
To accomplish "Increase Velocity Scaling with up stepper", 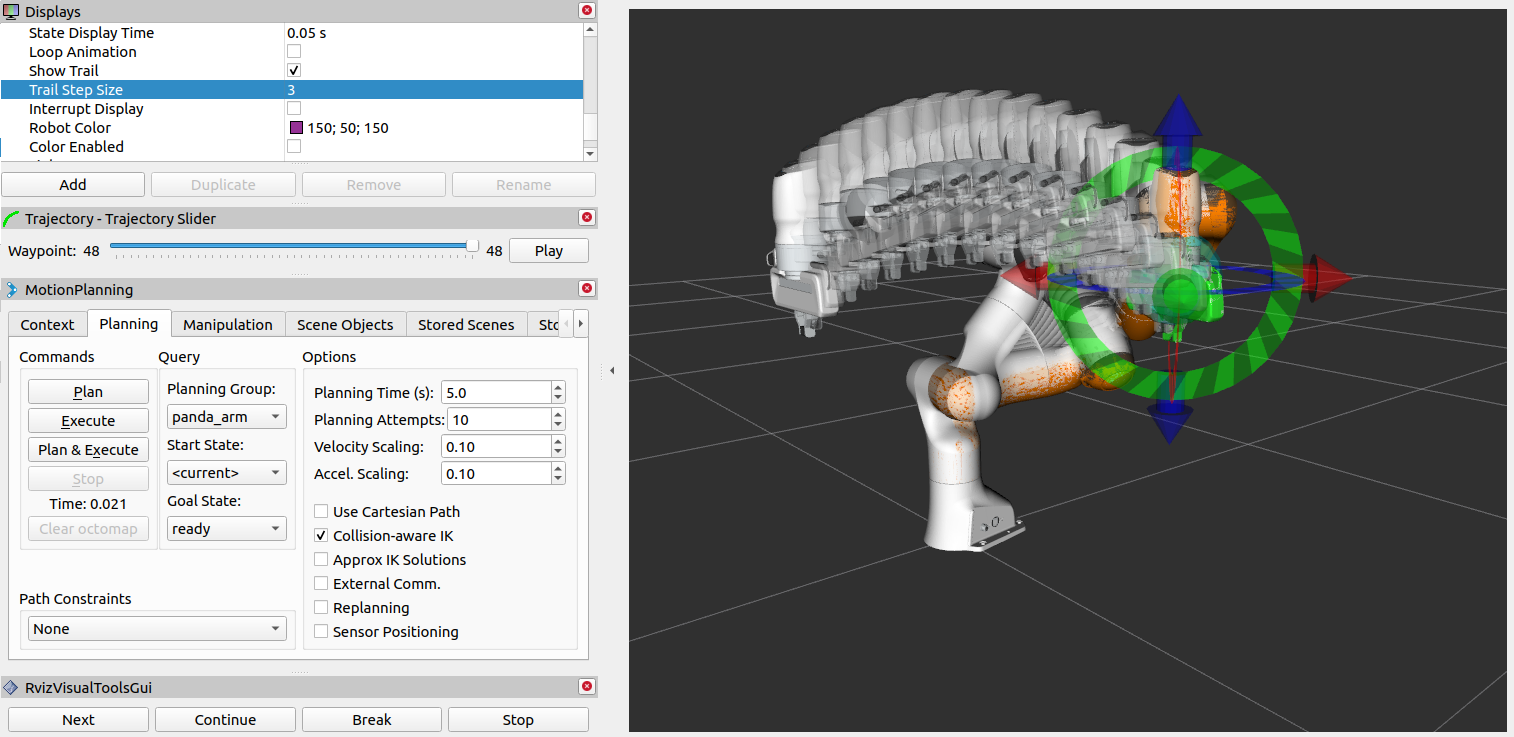I will pos(558,441).
